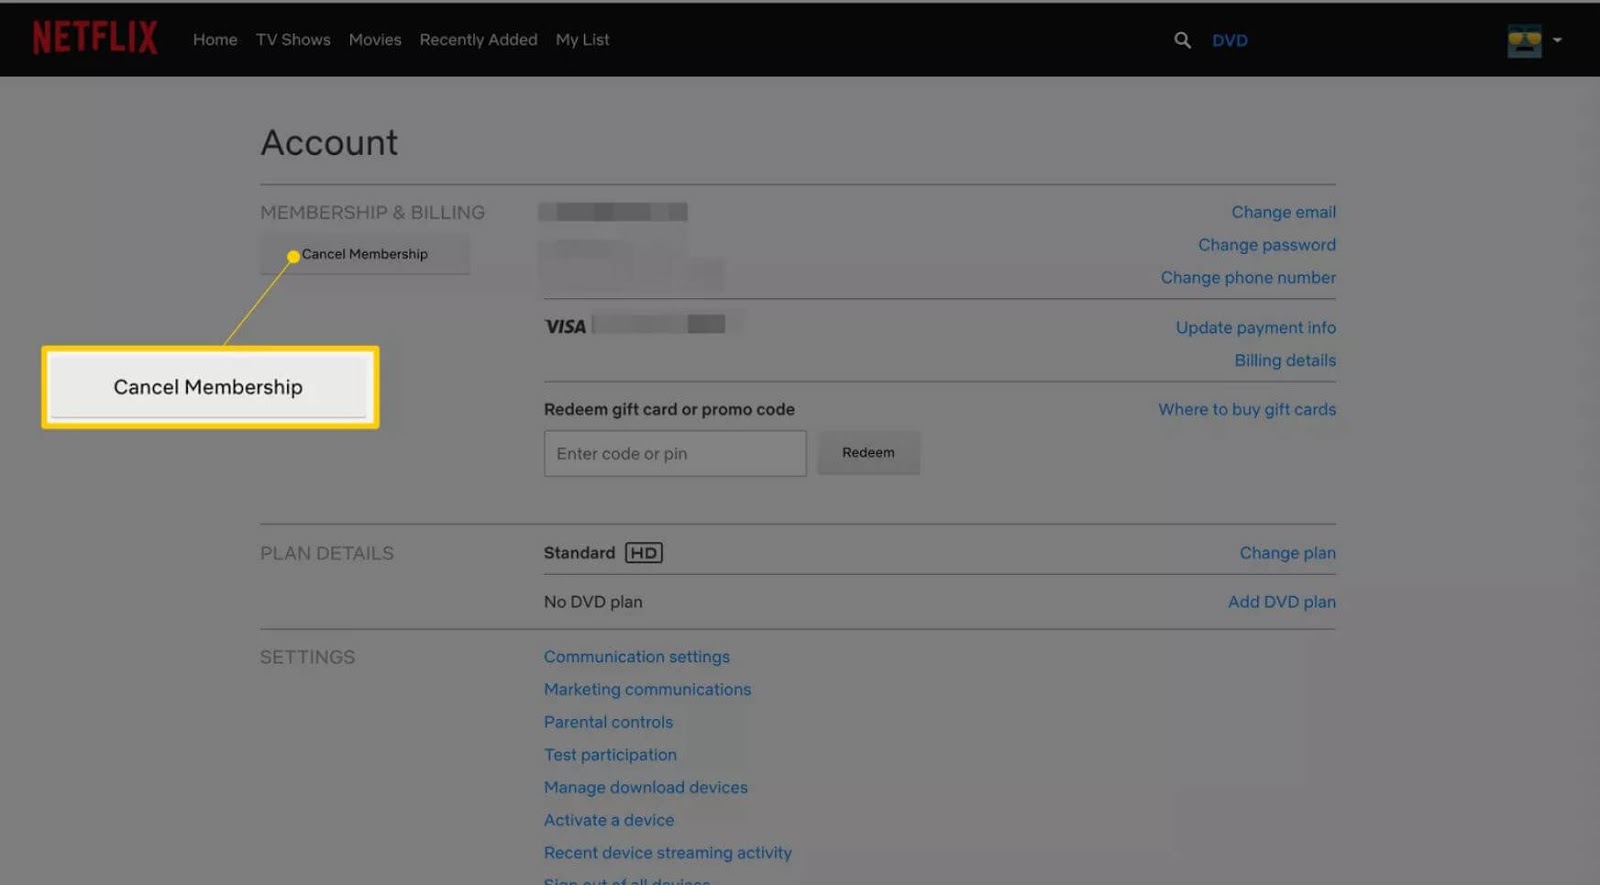Click the HD badge next to Standard
1600x885 pixels.
pos(644,553)
